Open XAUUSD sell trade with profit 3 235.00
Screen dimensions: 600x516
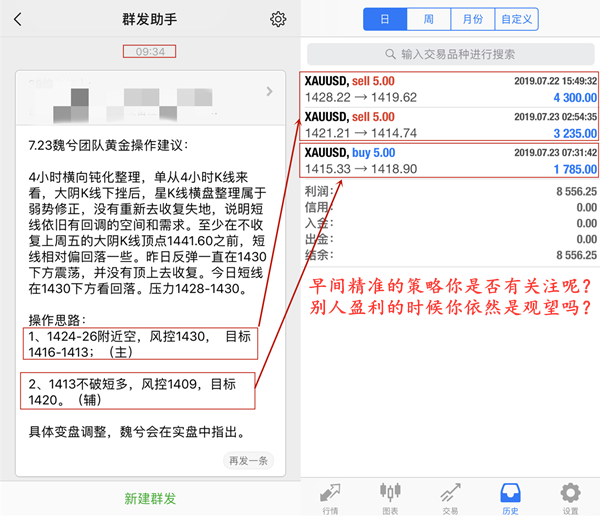tap(450, 125)
